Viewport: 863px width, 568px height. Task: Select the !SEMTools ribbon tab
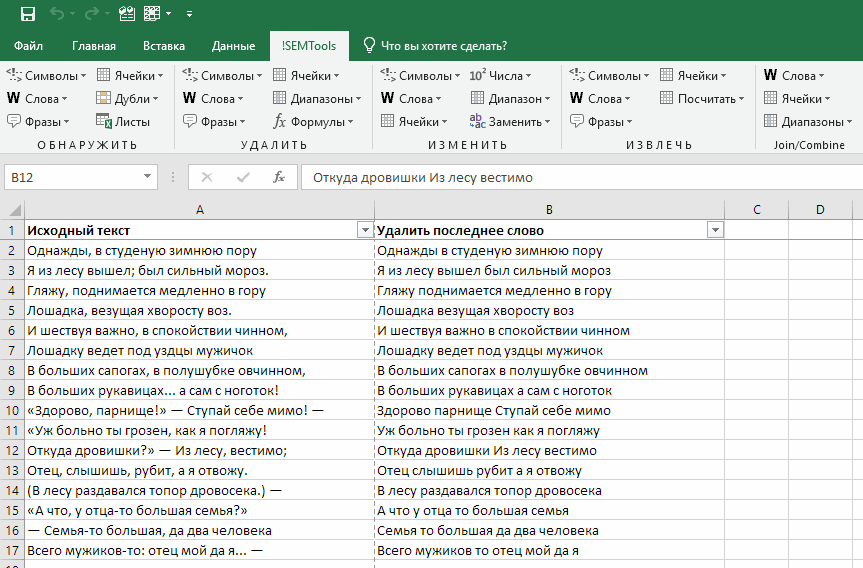pyautogui.click(x=309, y=46)
